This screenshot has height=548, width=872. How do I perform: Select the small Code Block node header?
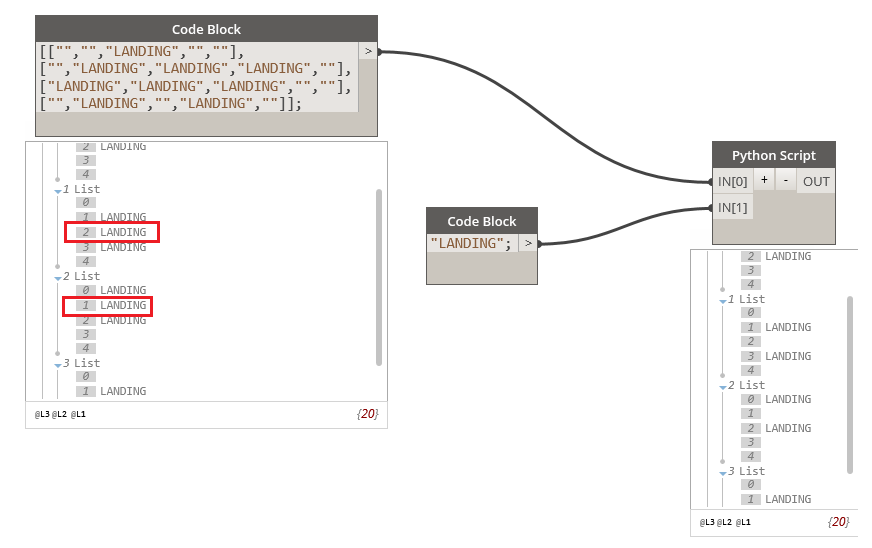point(482,221)
